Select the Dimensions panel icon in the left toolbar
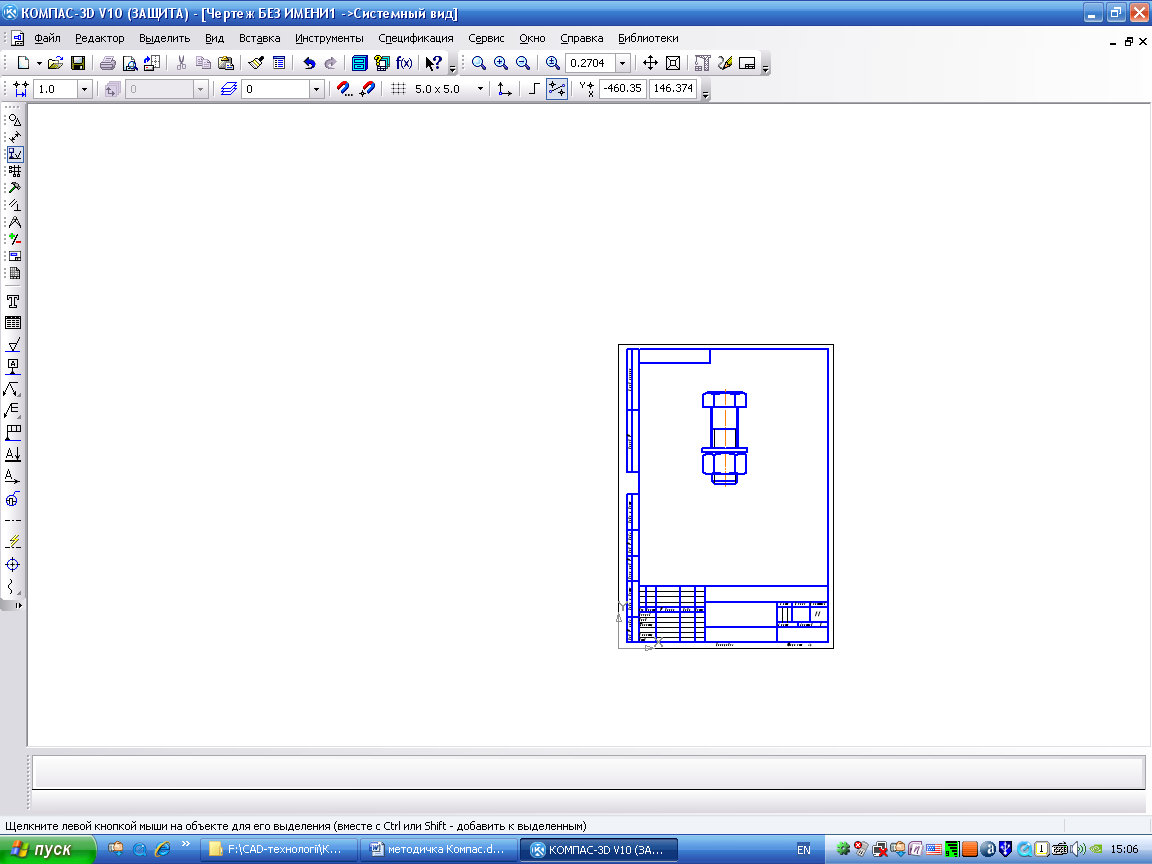 coord(14,137)
